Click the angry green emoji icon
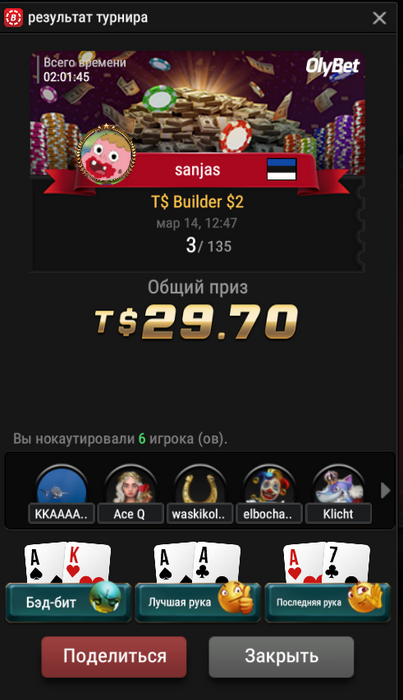The image size is (403, 700). [105, 597]
